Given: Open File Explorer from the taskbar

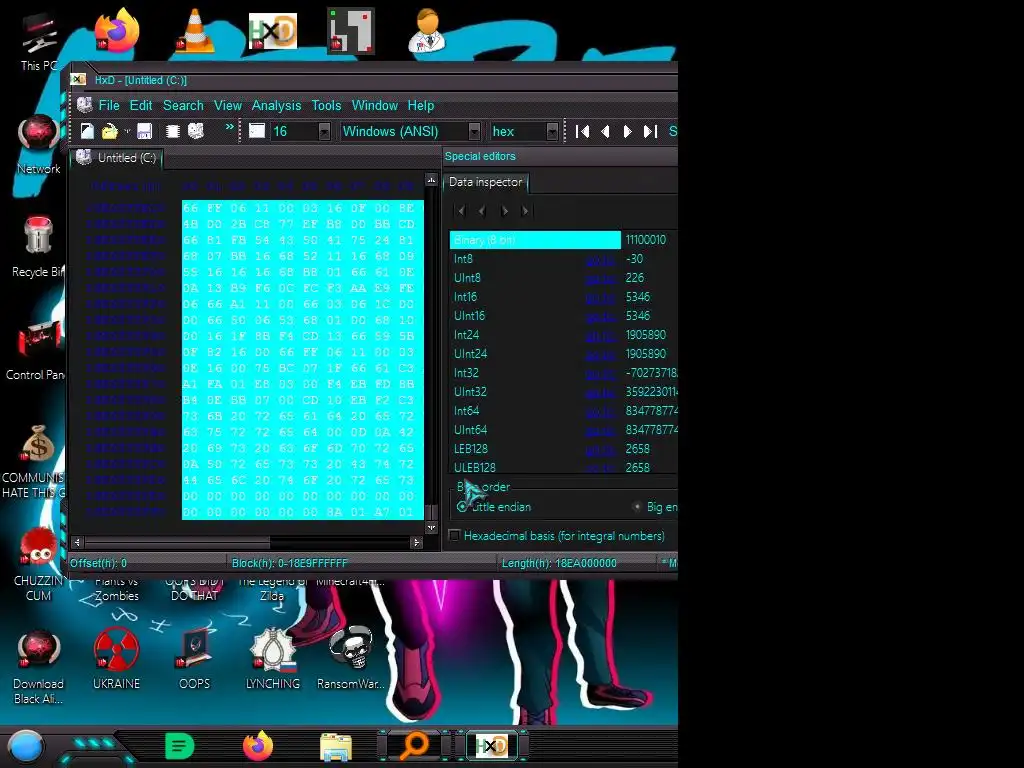Looking at the screenshot, I should [x=336, y=747].
